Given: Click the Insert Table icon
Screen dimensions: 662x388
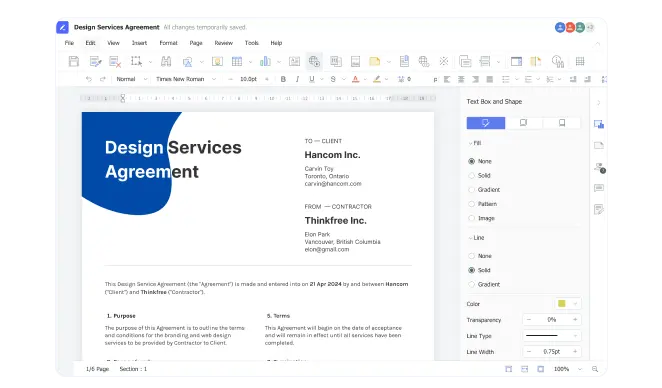Looking at the screenshot, I should (x=237, y=62).
